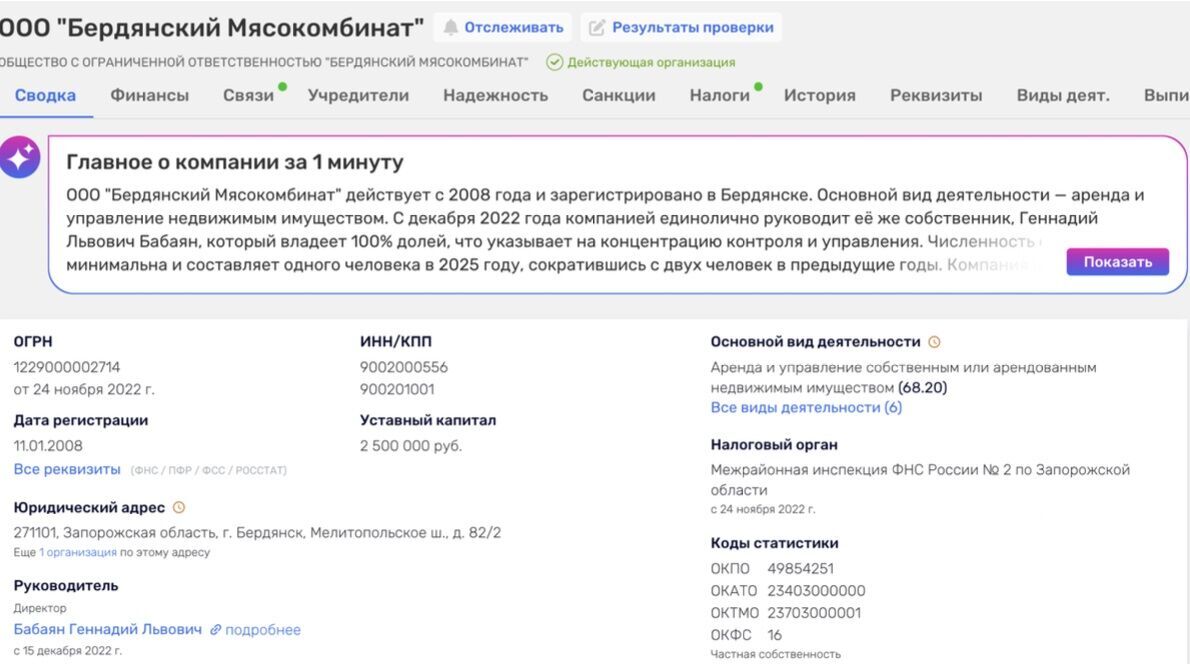The height and width of the screenshot is (670, 1190).
Task: Click the registration date 11.01.2008
Action: tap(48, 446)
